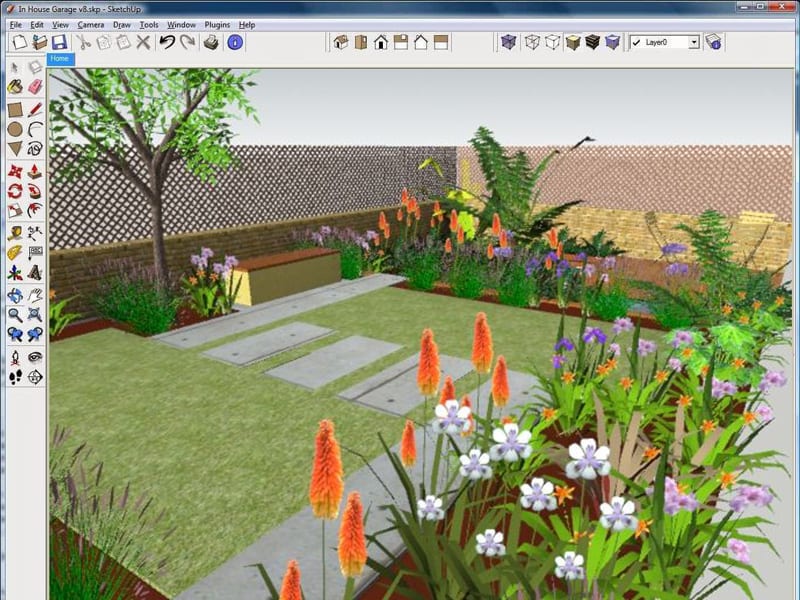Select the Rotate tool
Viewport: 800px width, 600px height.
15,191
